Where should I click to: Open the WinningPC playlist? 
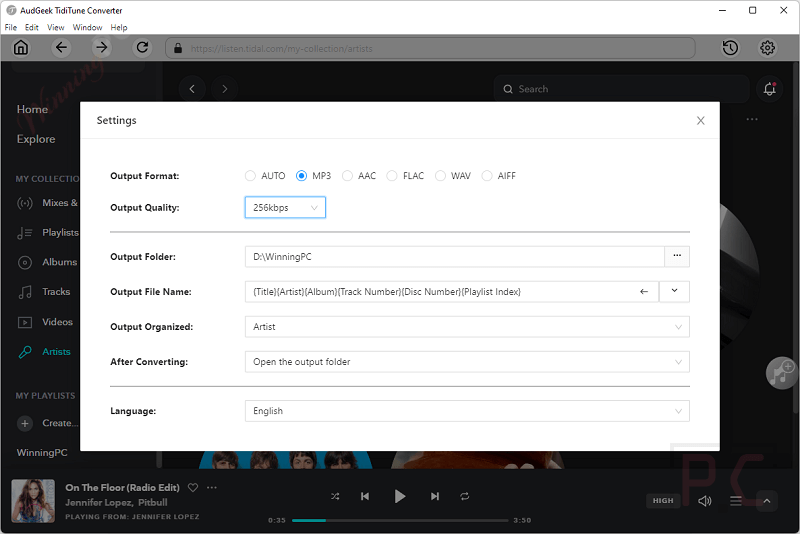point(42,452)
